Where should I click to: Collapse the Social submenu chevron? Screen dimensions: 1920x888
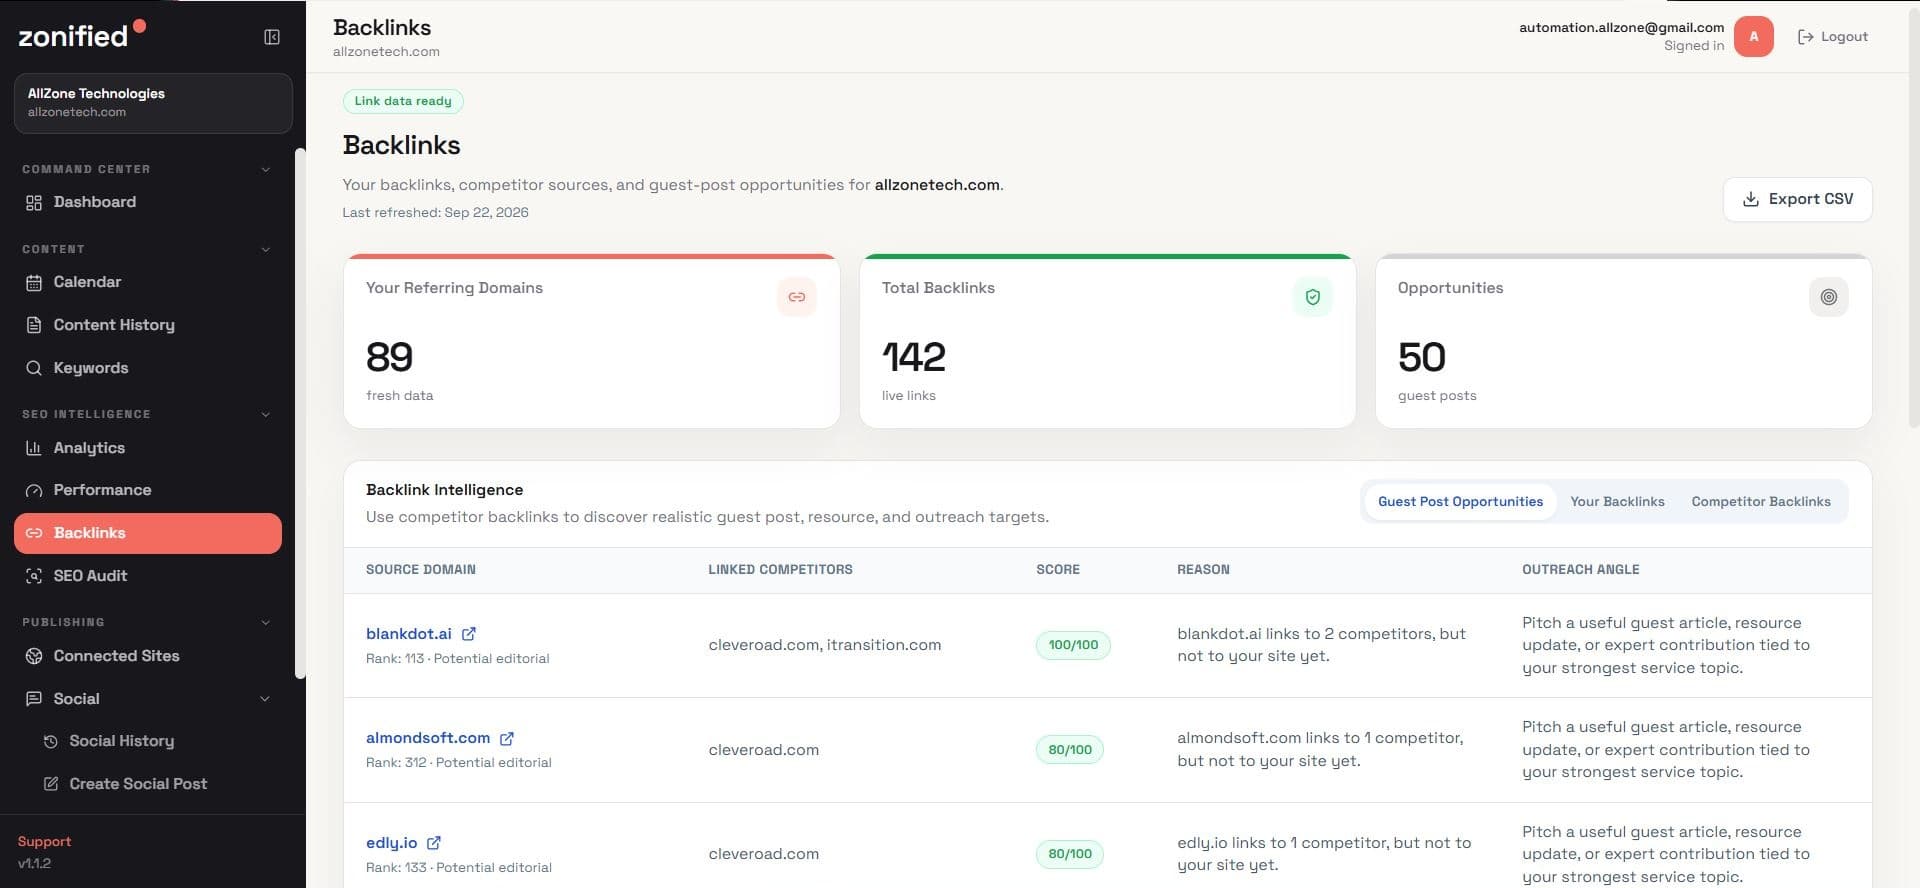(x=265, y=699)
